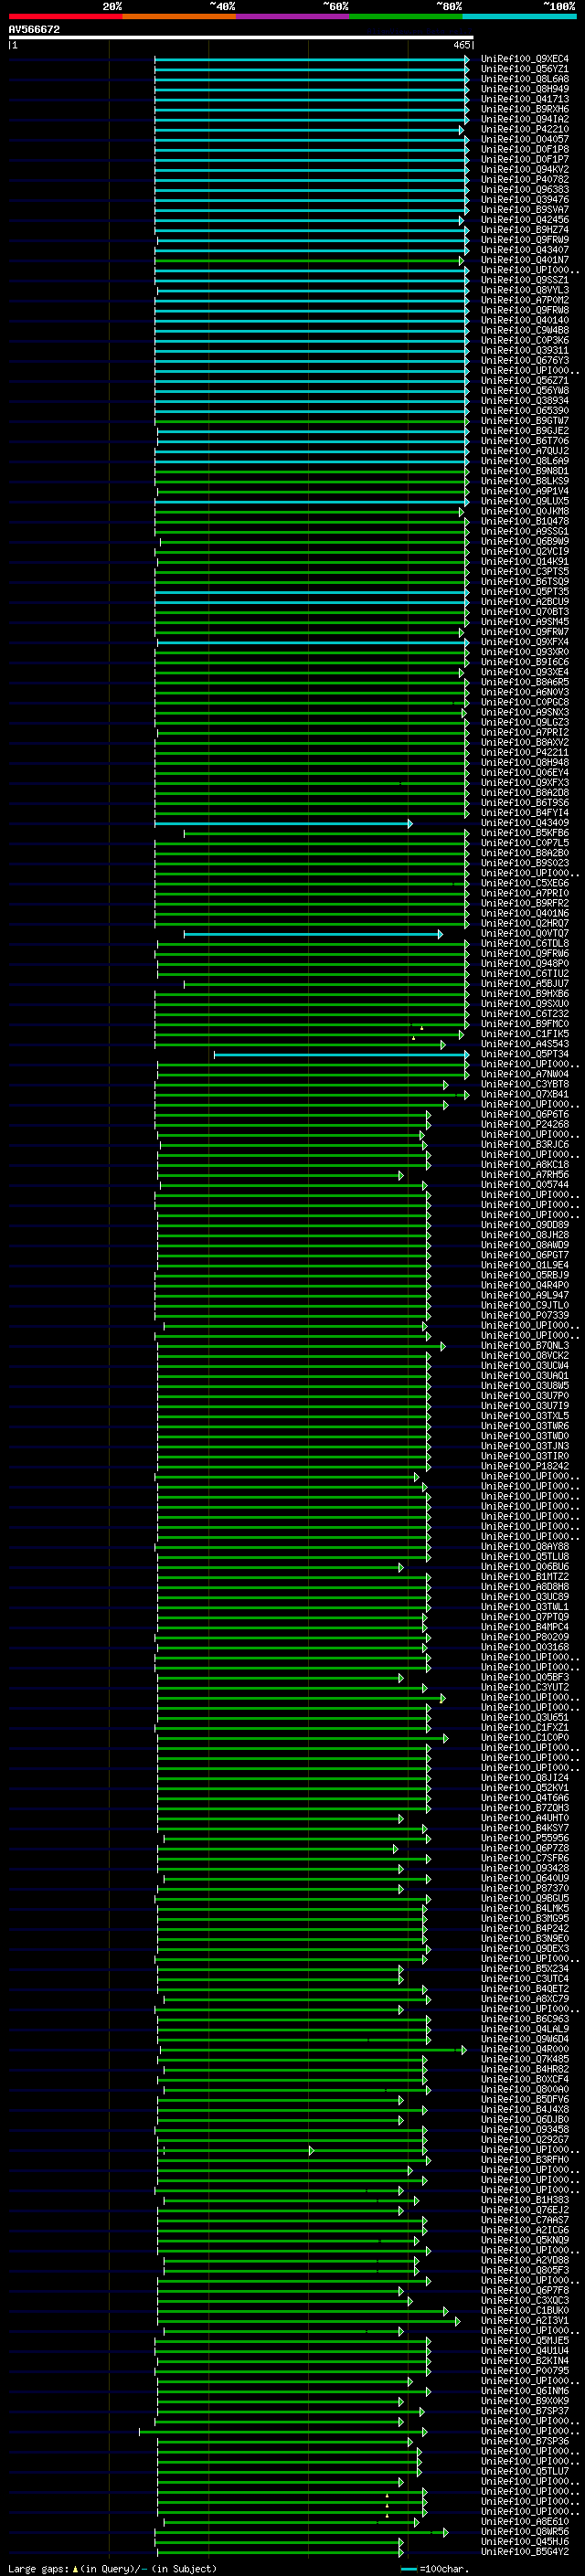Select the UniRef100_C6TDL8 label
This screenshot has height=2576, width=585.
tap(524, 945)
